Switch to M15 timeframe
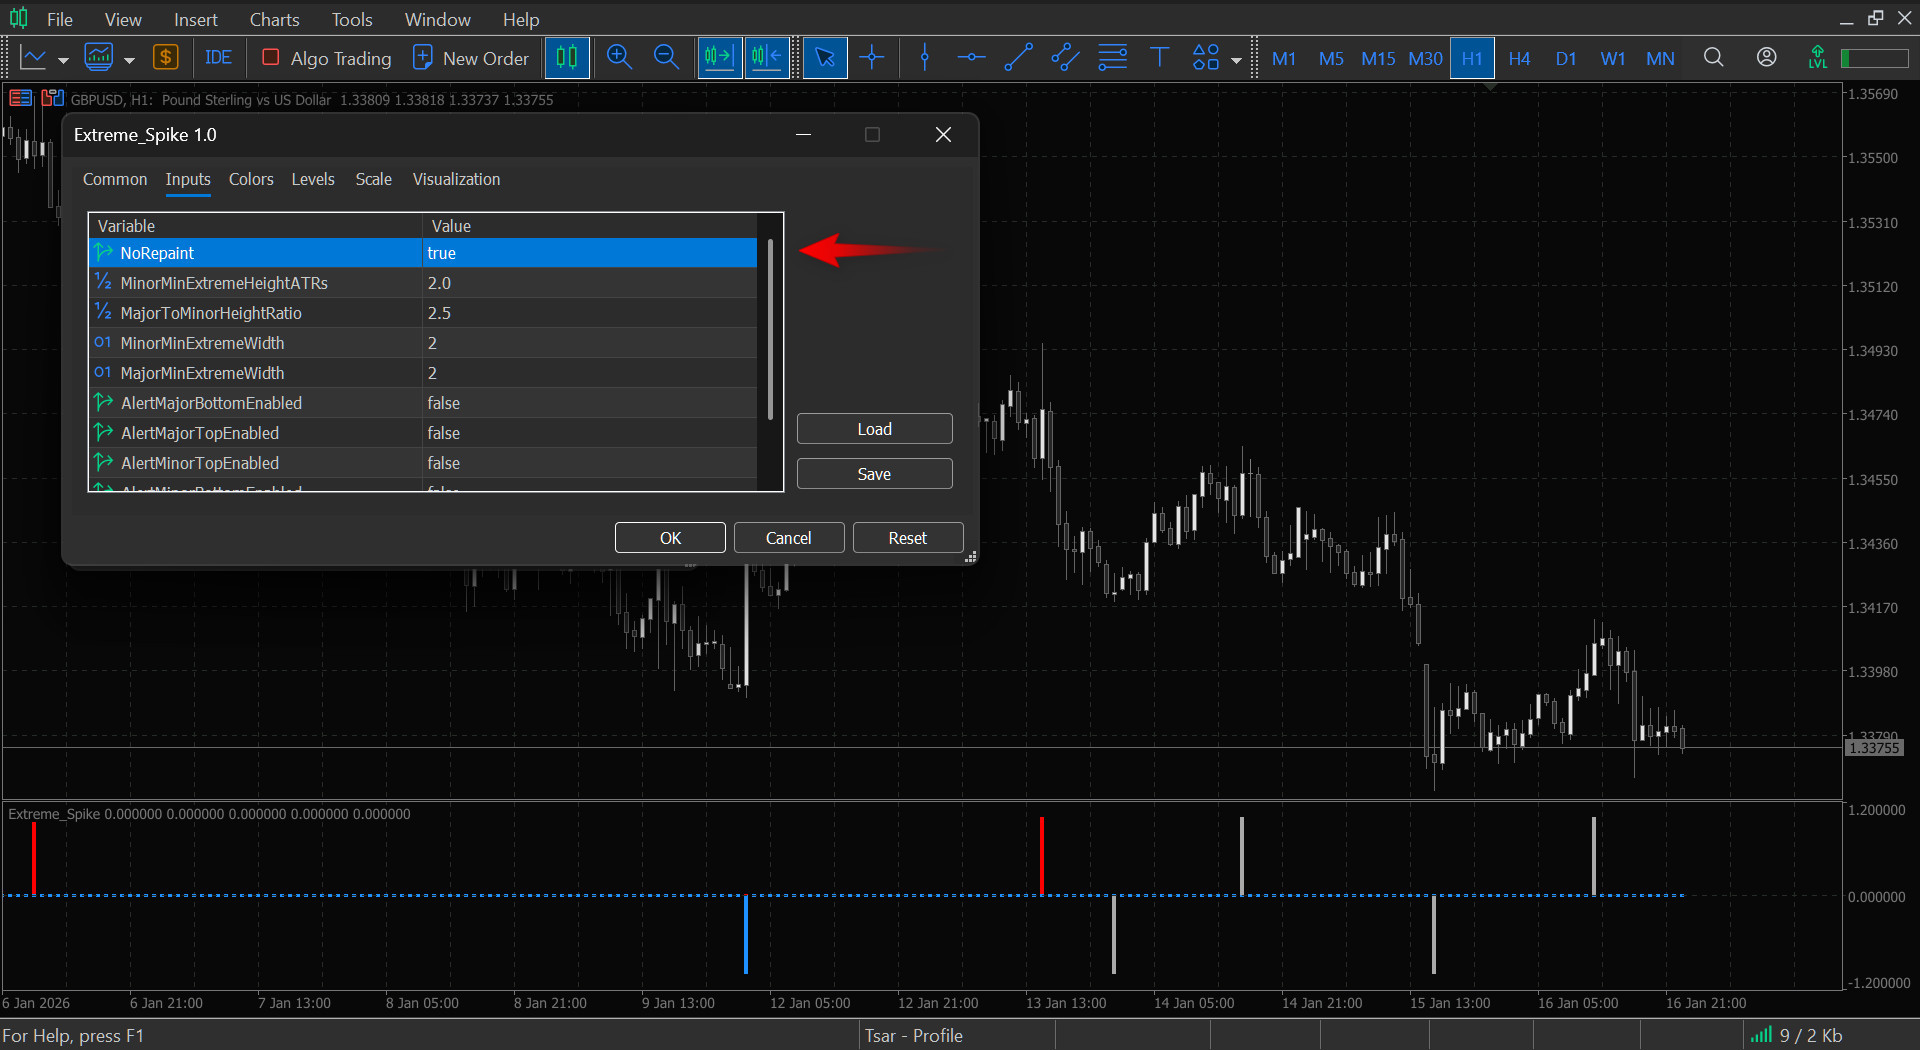Screen dimensions: 1920x1050 [x=1378, y=59]
